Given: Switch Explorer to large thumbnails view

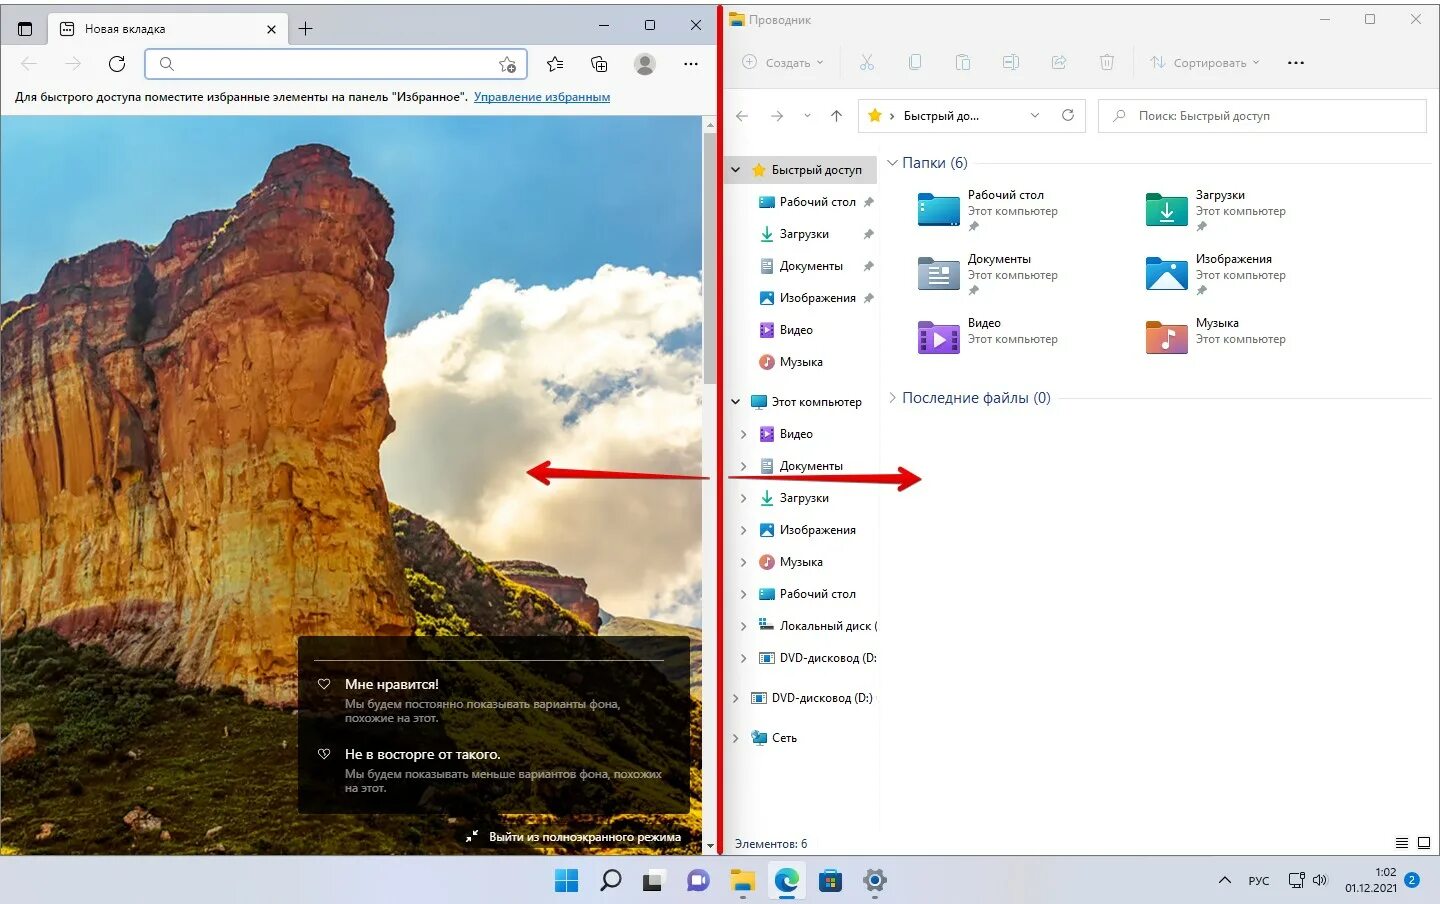Looking at the screenshot, I should coord(1424,843).
